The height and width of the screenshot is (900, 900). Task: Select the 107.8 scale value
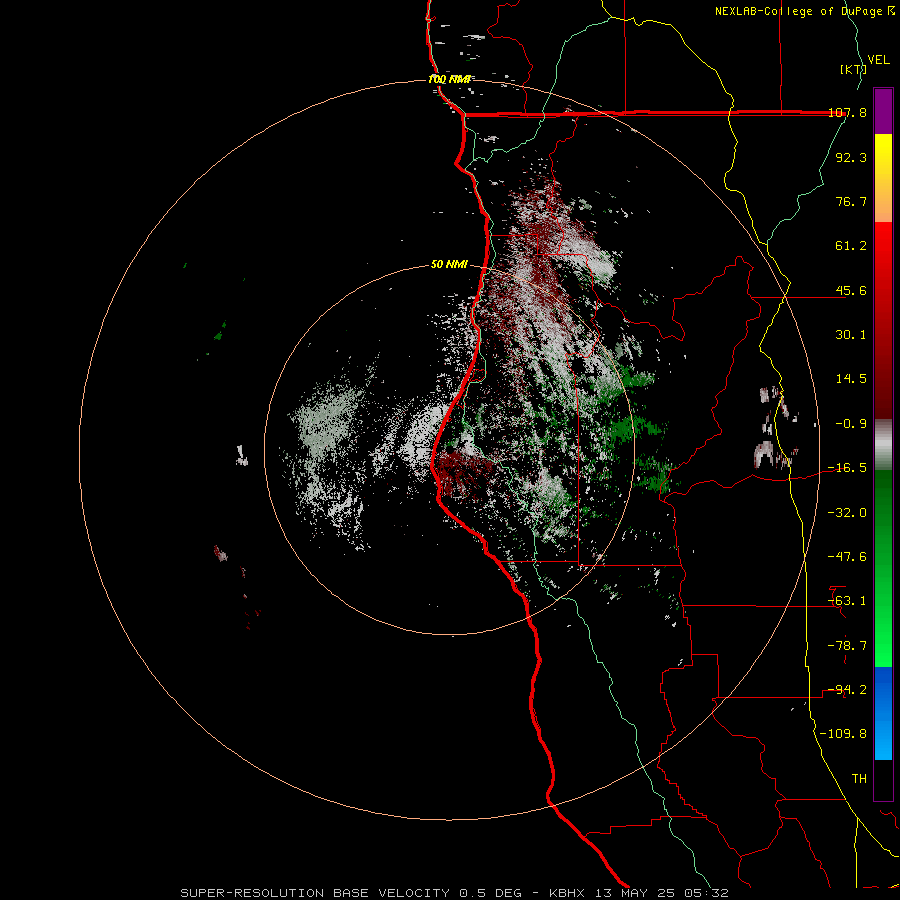(x=848, y=112)
